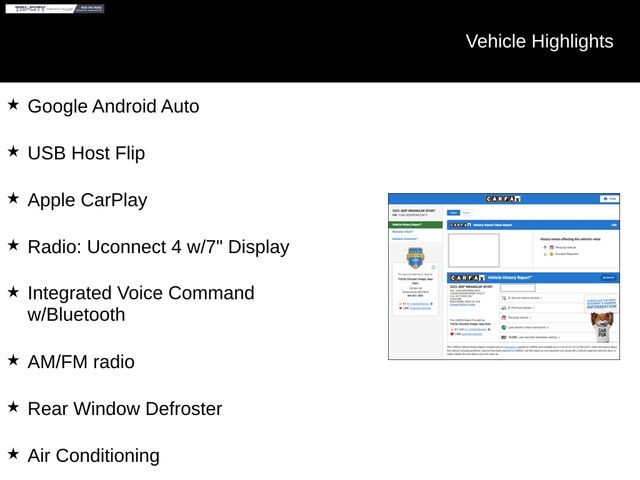
Task: Open the Buyback Guarantee sidebar link
Action: click(x=405, y=239)
